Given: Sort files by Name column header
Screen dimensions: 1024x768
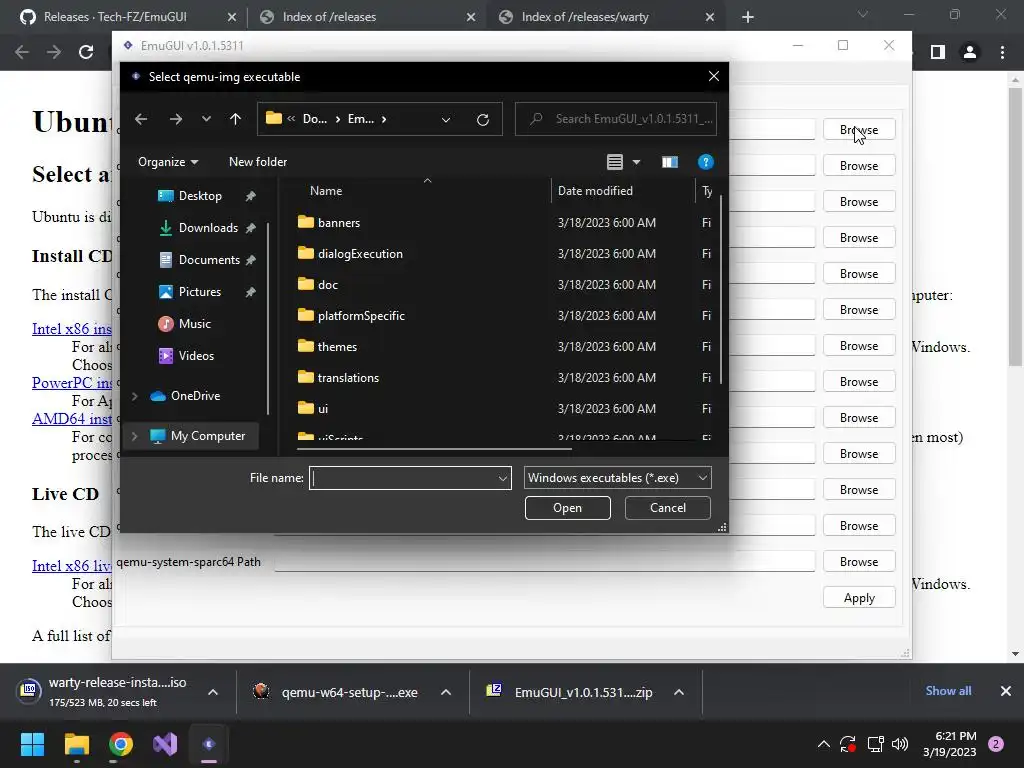Looking at the screenshot, I should coord(326,191).
